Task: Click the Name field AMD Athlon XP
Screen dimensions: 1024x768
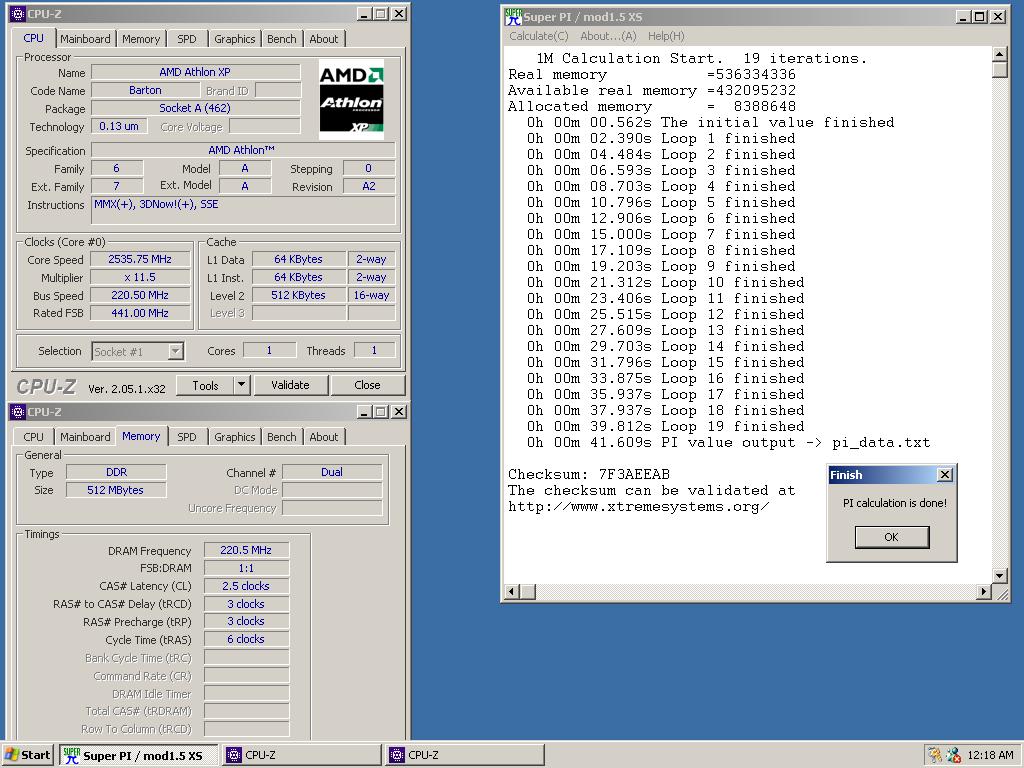Action: pos(195,72)
